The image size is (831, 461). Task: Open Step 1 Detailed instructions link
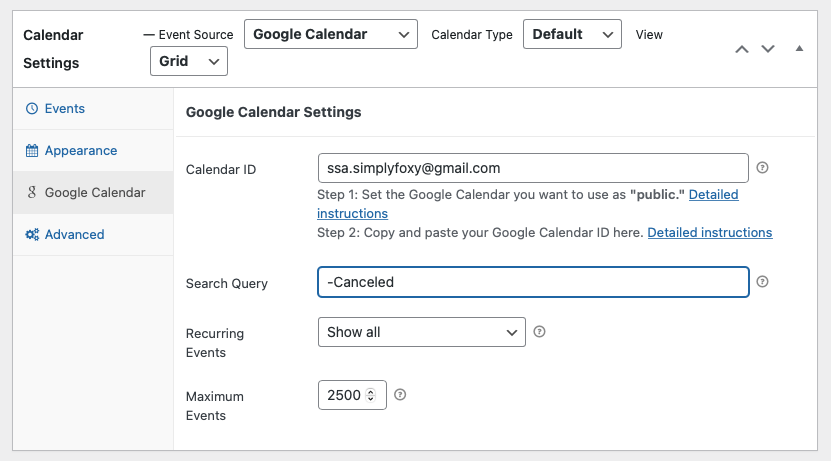[713, 194]
